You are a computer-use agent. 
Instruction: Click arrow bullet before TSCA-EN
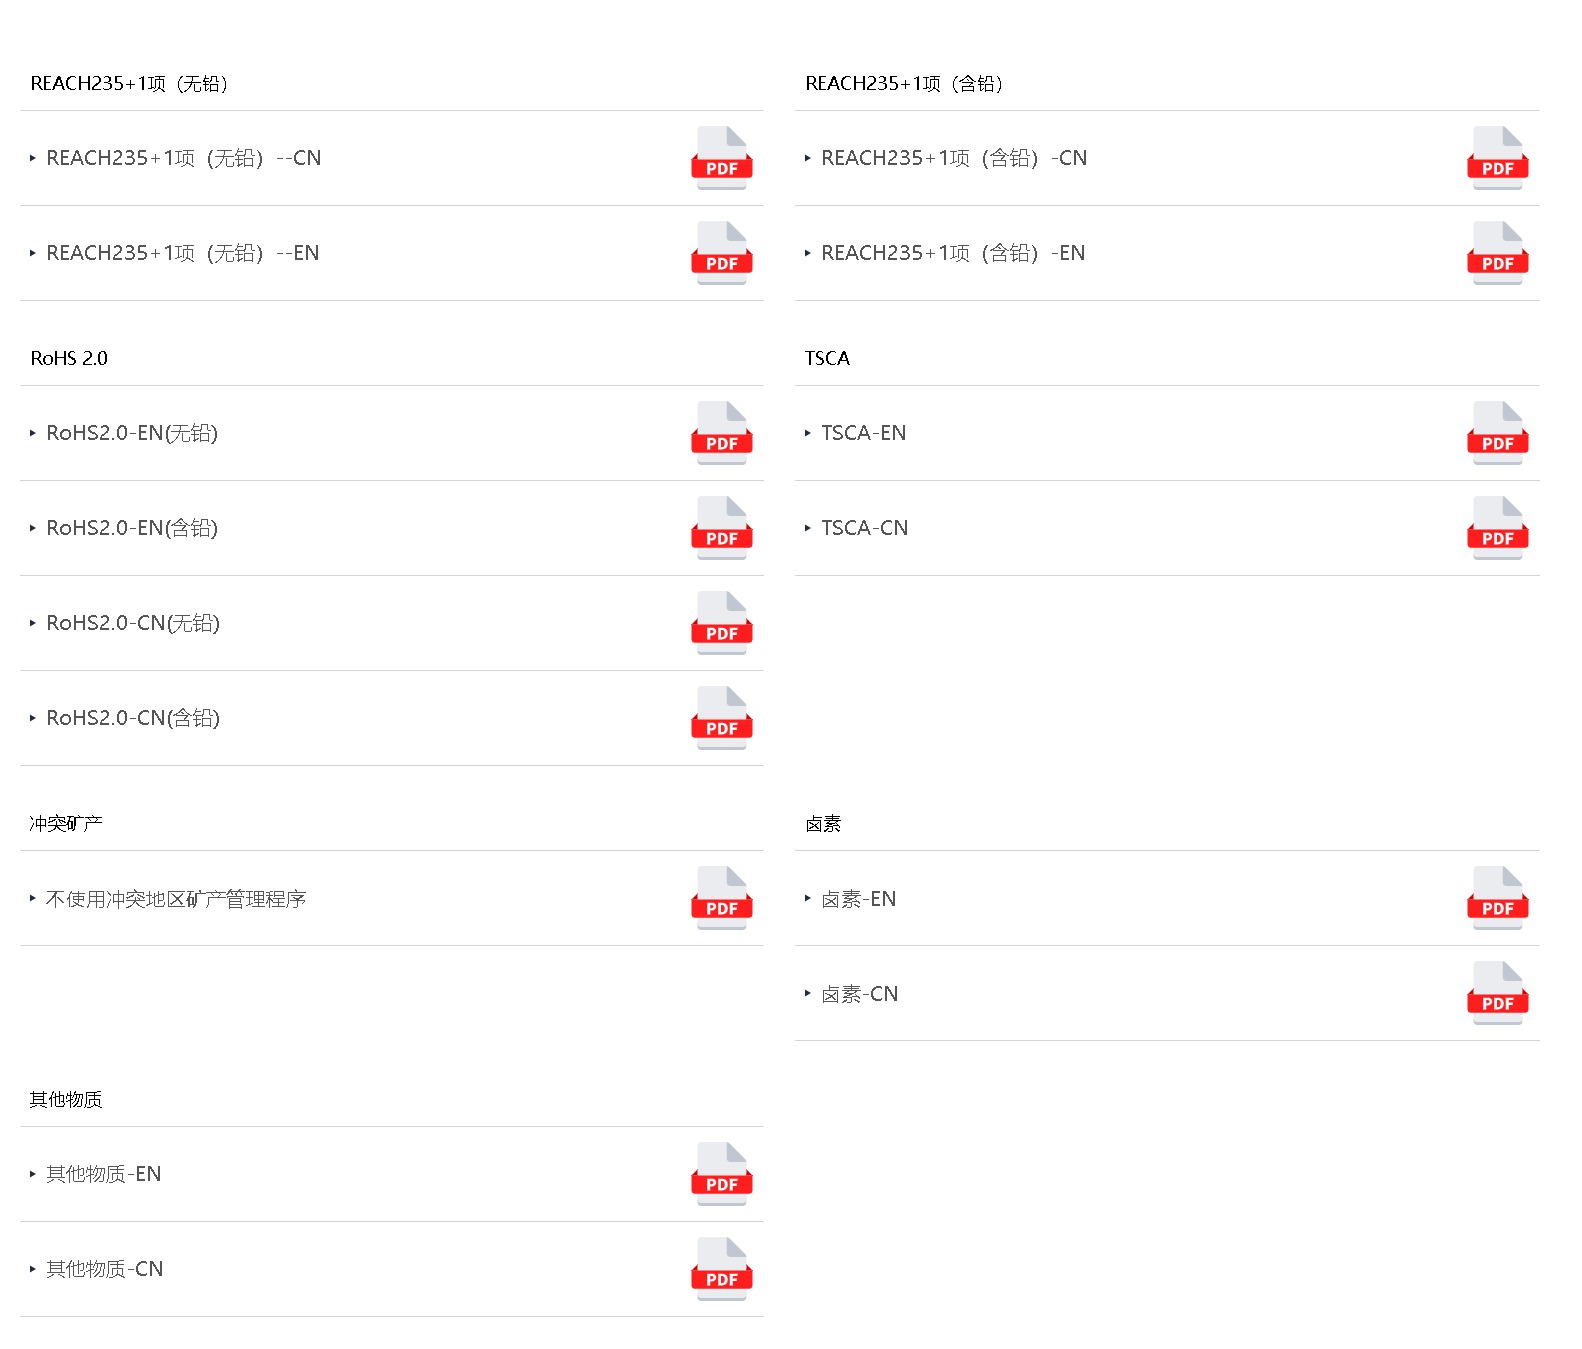808,433
